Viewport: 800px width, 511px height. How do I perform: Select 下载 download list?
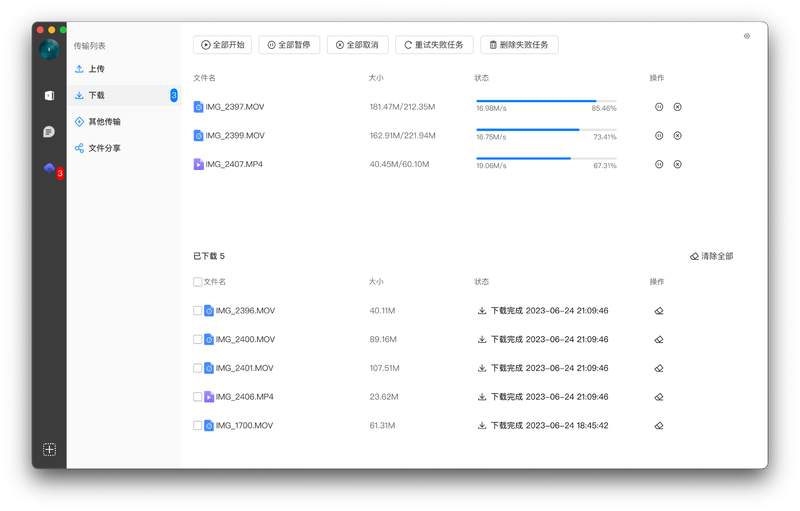[124, 95]
